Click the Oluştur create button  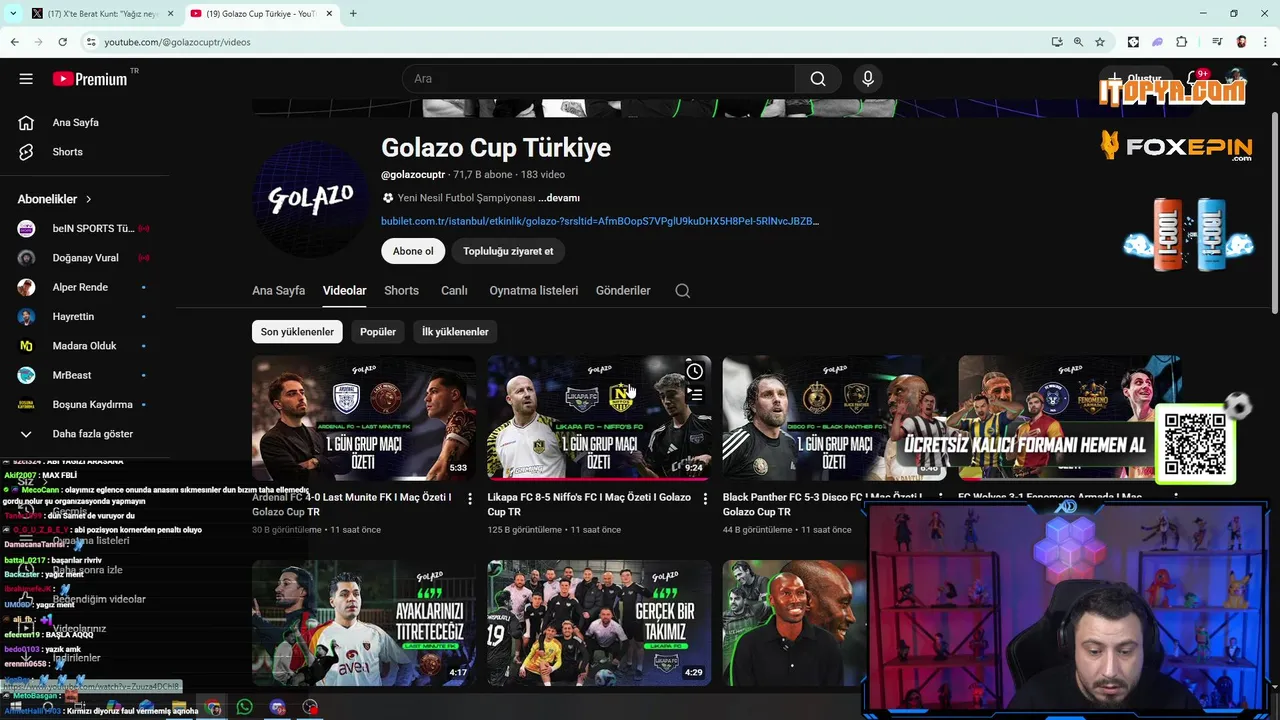[x=1134, y=79]
